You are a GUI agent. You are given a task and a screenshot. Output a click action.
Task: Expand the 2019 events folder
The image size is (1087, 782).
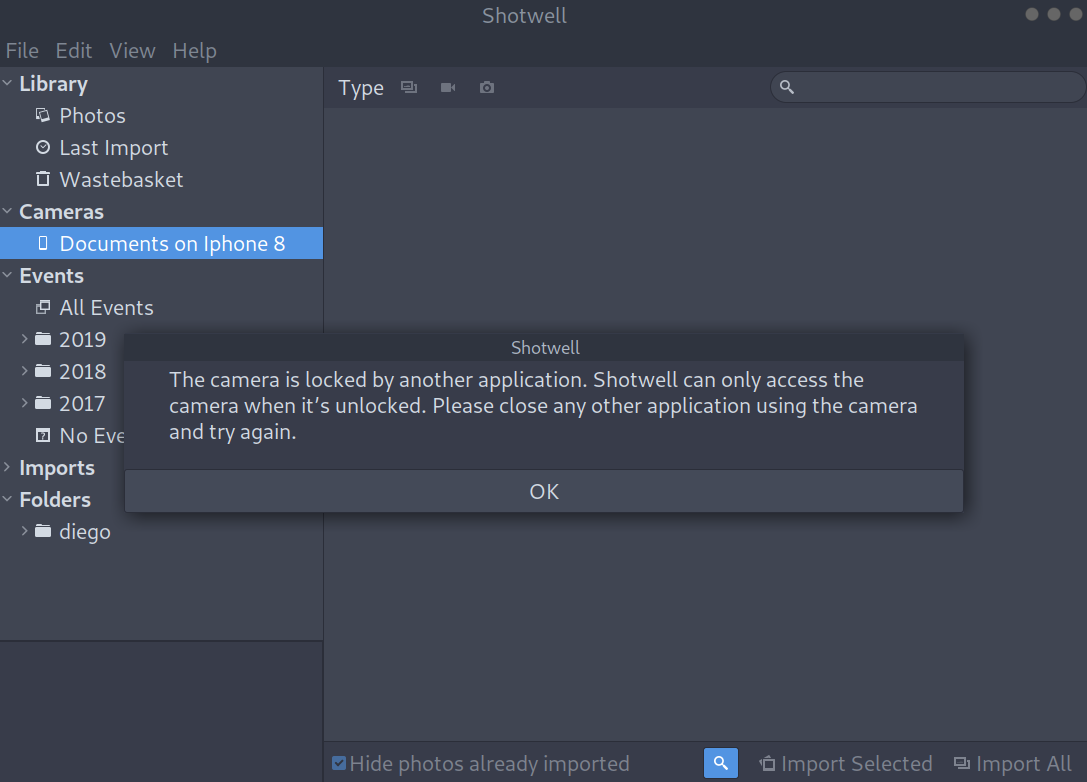[24, 338]
